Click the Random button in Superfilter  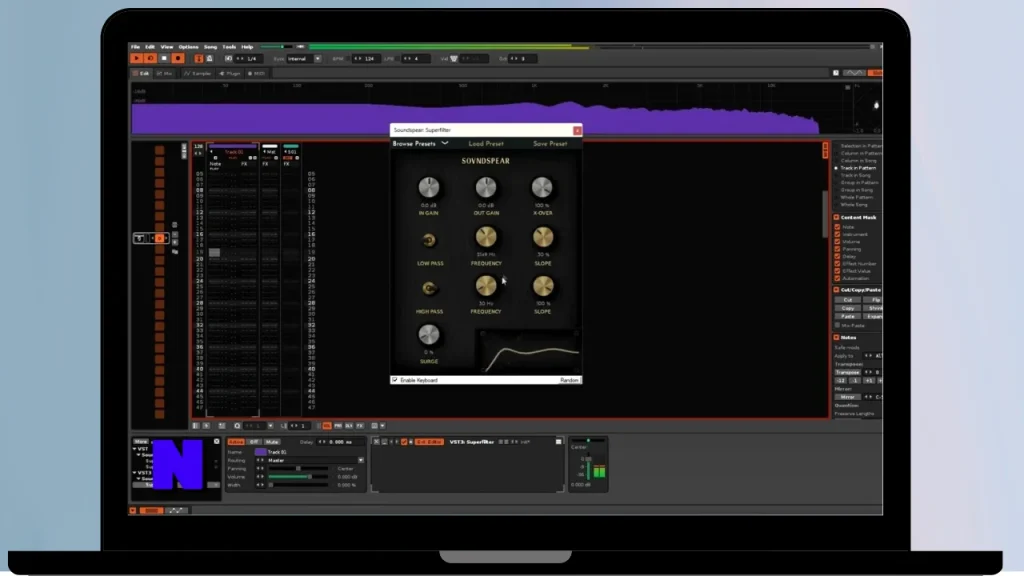(x=569, y=380)
